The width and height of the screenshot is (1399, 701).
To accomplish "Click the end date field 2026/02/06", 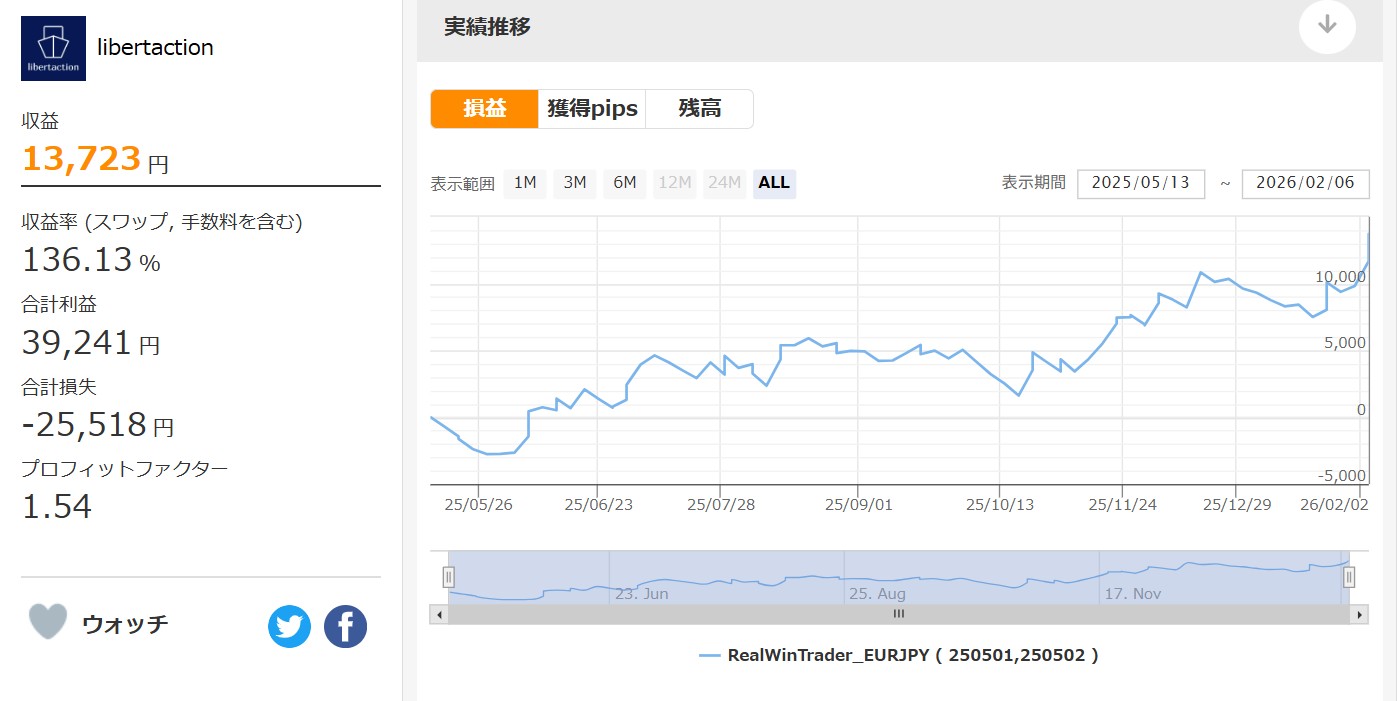I will [x=1305, y=184].
